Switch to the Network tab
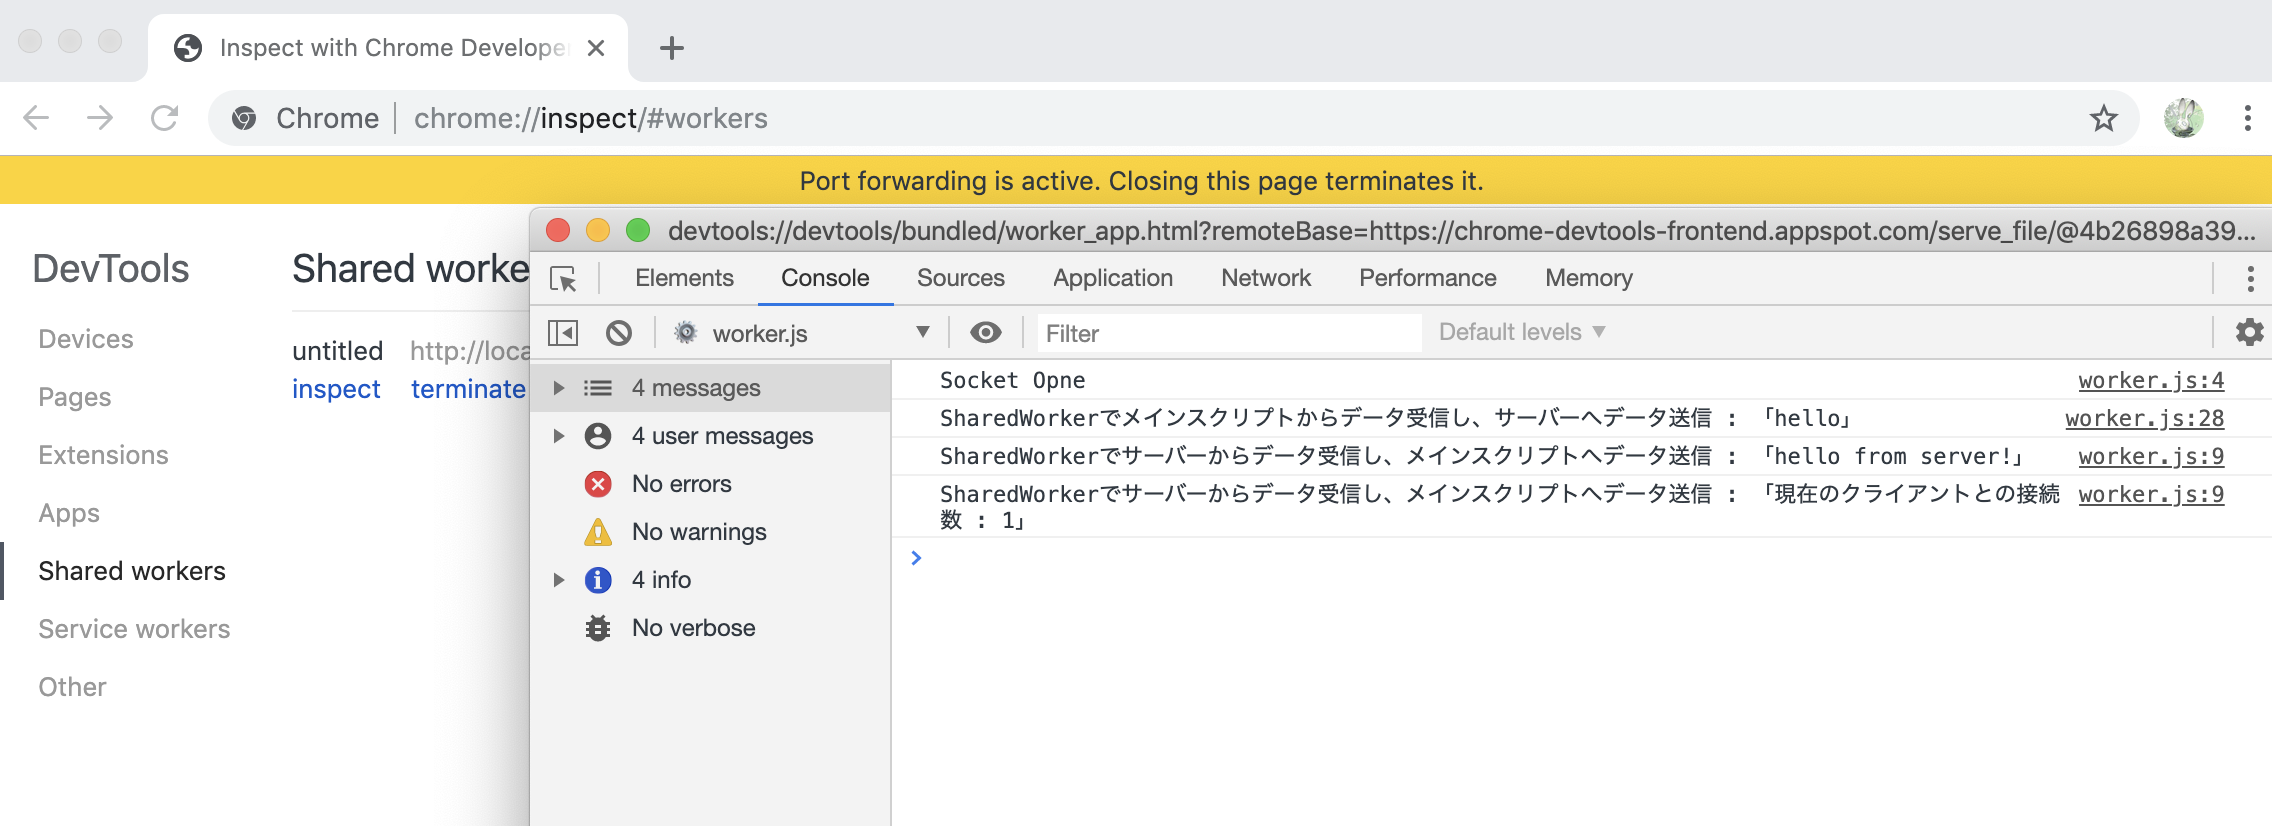This screenshot has height=826, width=2272. 1266,278
